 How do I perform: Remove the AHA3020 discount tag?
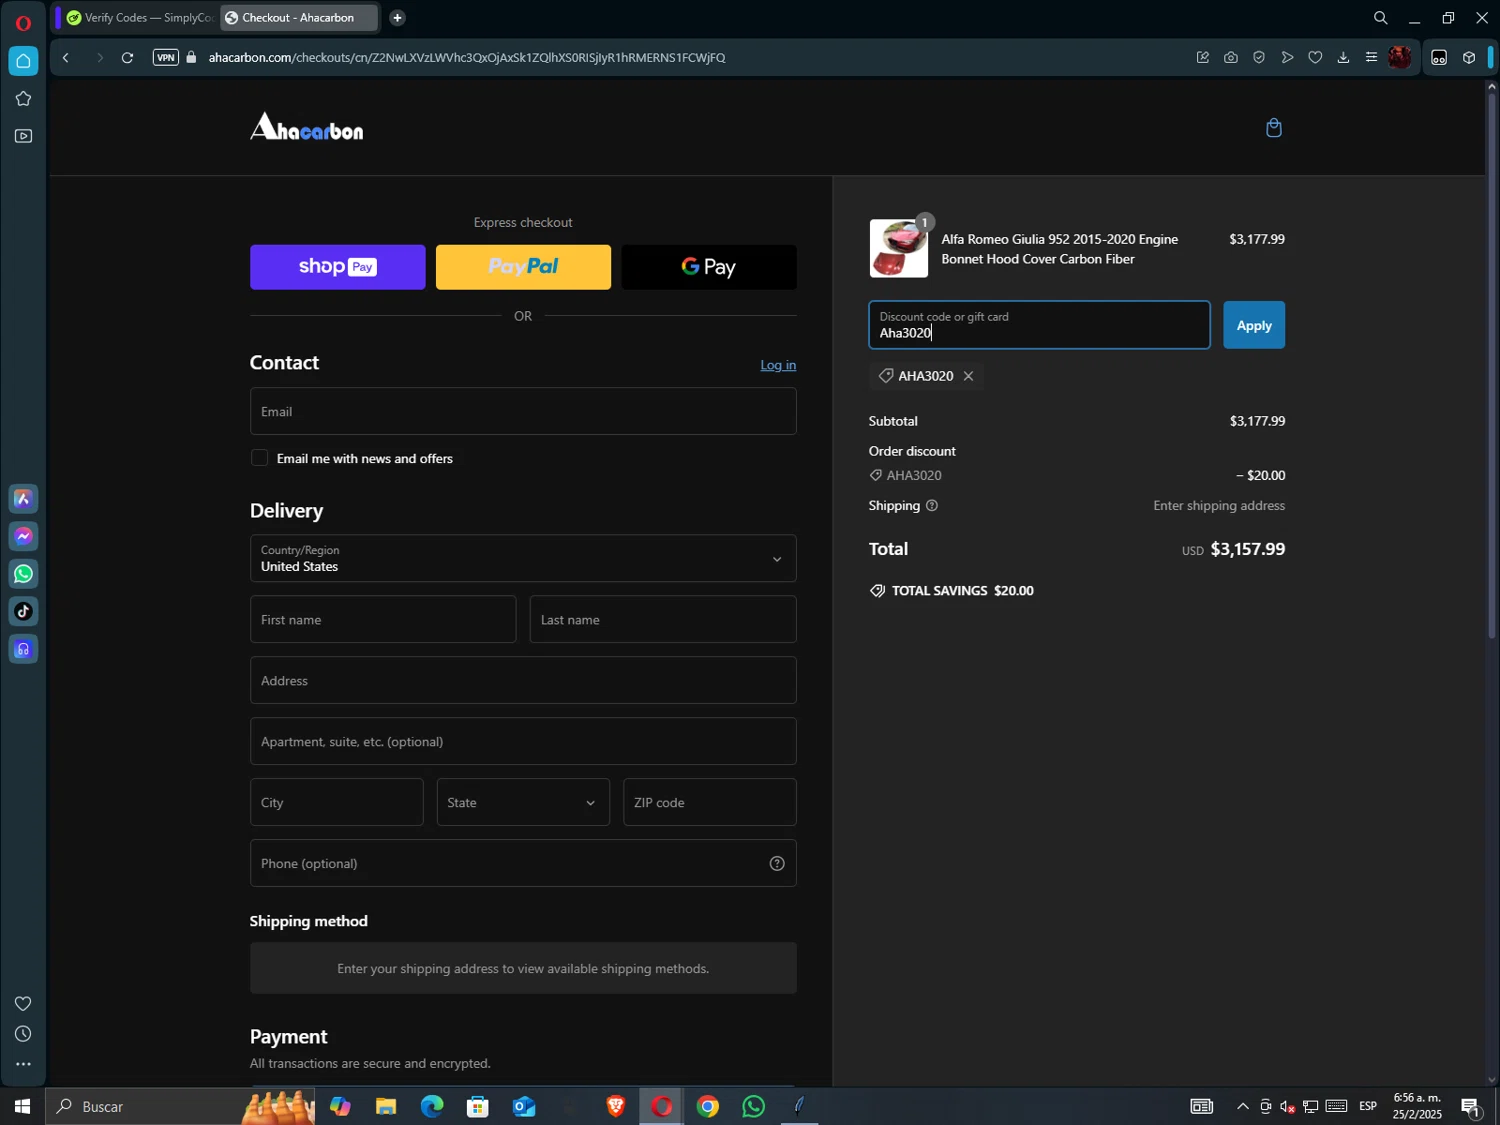tap(968, 376)
